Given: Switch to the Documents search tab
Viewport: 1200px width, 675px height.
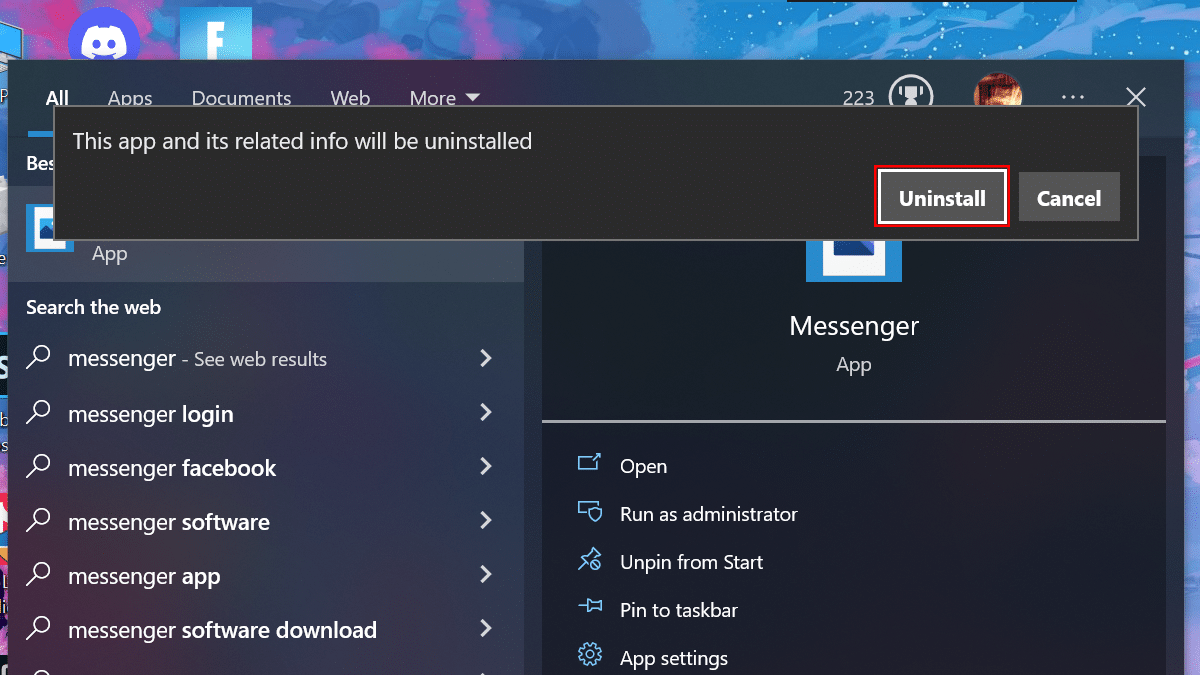Looking at the screenshot, I should point(241,98).
